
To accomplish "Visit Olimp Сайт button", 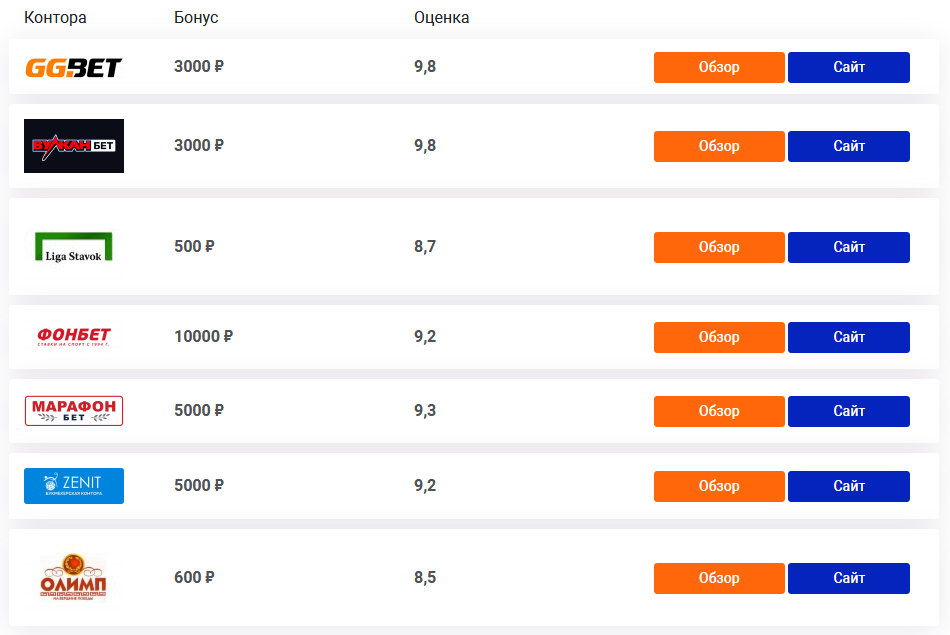I will (x=849, y=579).
